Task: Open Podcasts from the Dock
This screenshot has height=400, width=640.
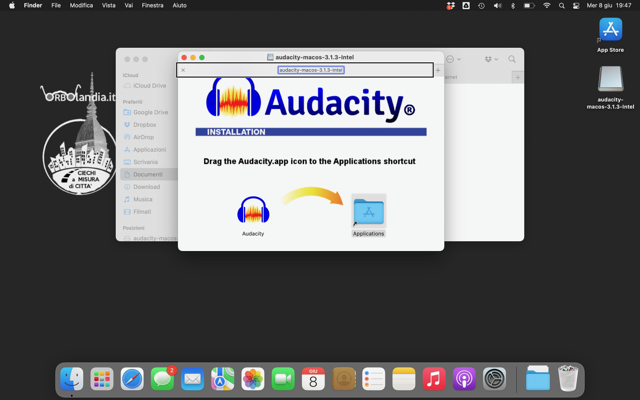Action: pyautogui.click(x=464, y=379)
